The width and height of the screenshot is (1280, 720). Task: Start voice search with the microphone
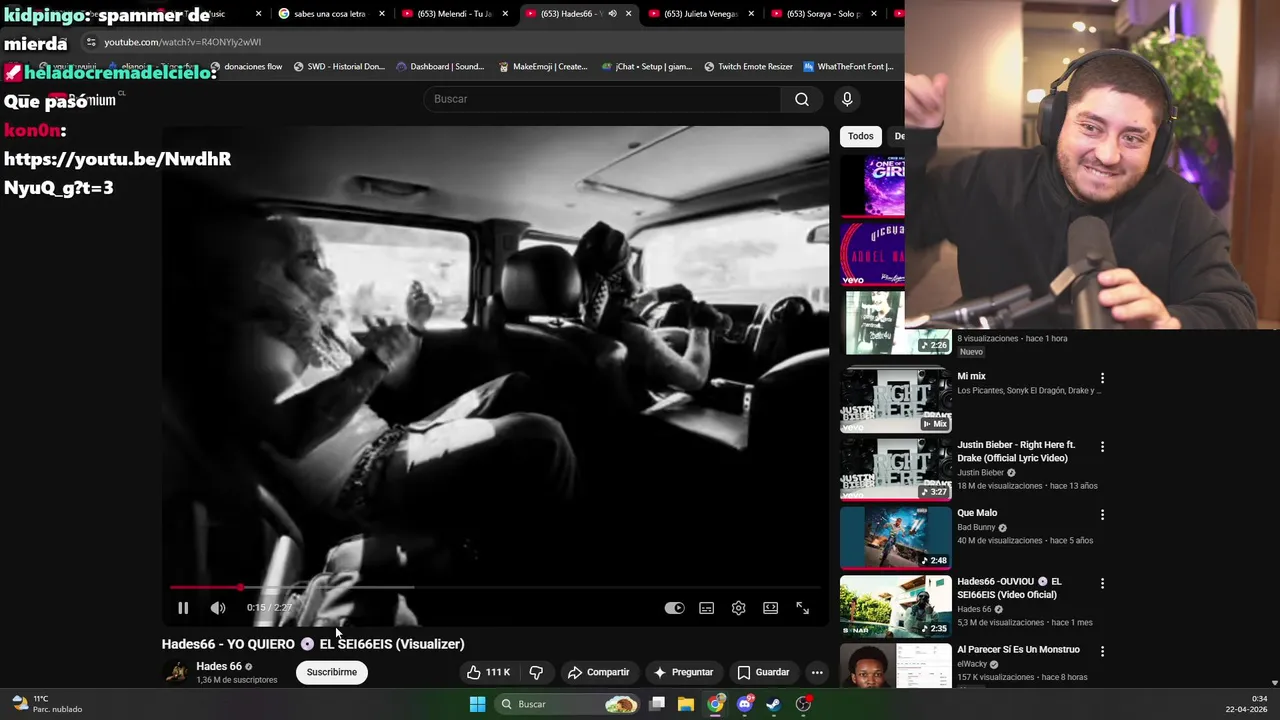point(847,99)
